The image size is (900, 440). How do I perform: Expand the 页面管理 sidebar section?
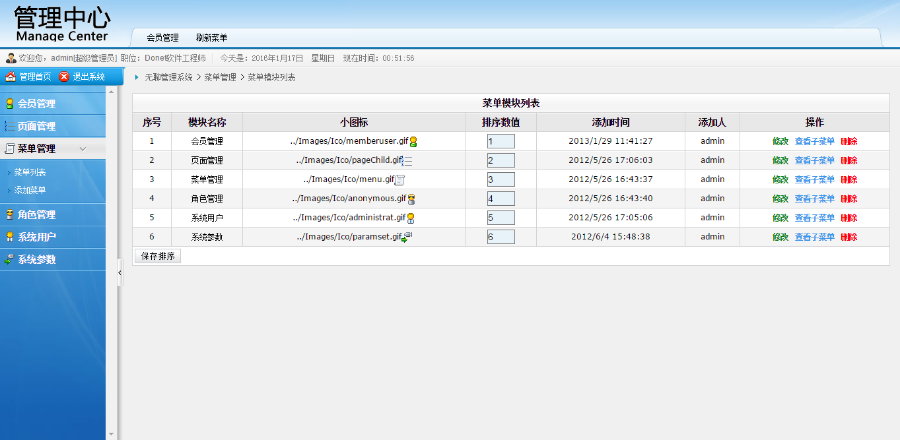tap(53, 126)
